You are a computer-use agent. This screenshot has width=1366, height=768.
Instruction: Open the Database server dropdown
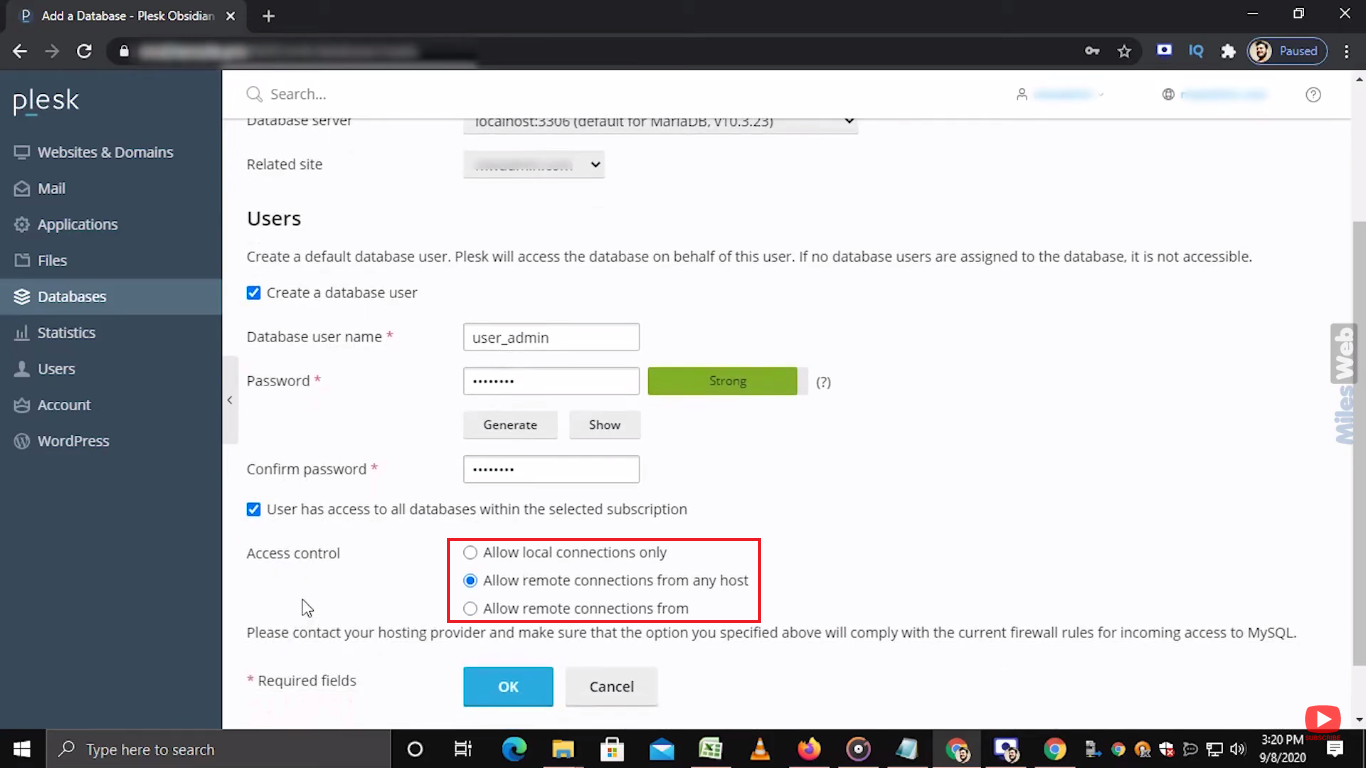coord(661,121)
